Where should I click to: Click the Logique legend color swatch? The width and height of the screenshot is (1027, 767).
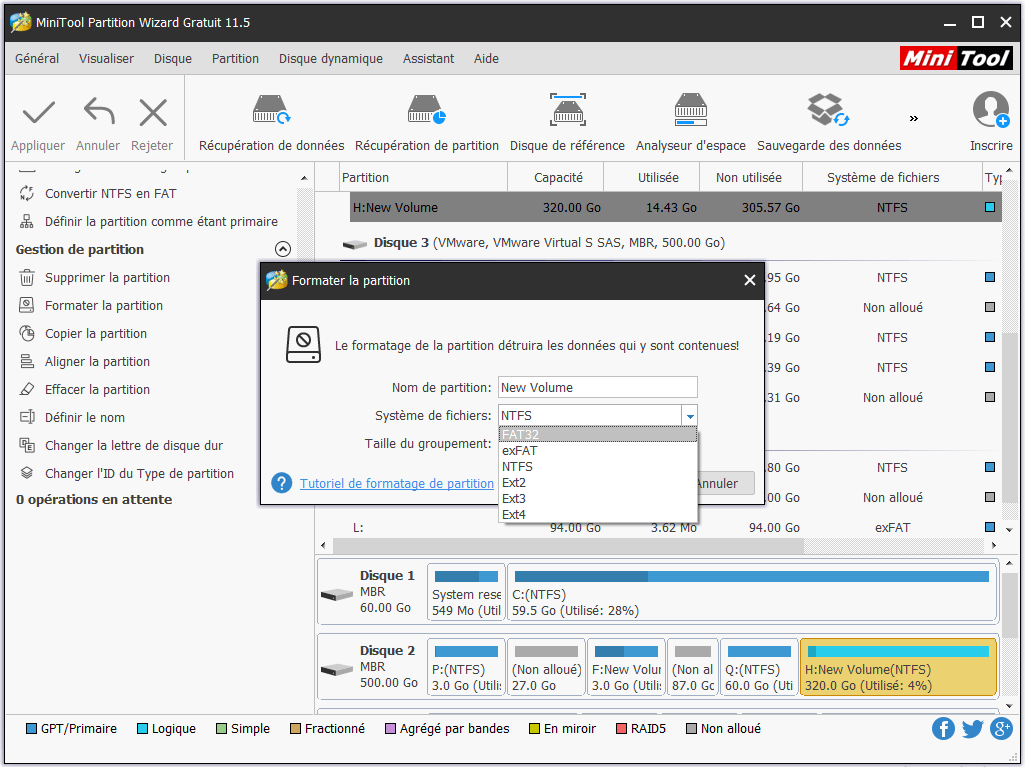[x=142, y=728]
